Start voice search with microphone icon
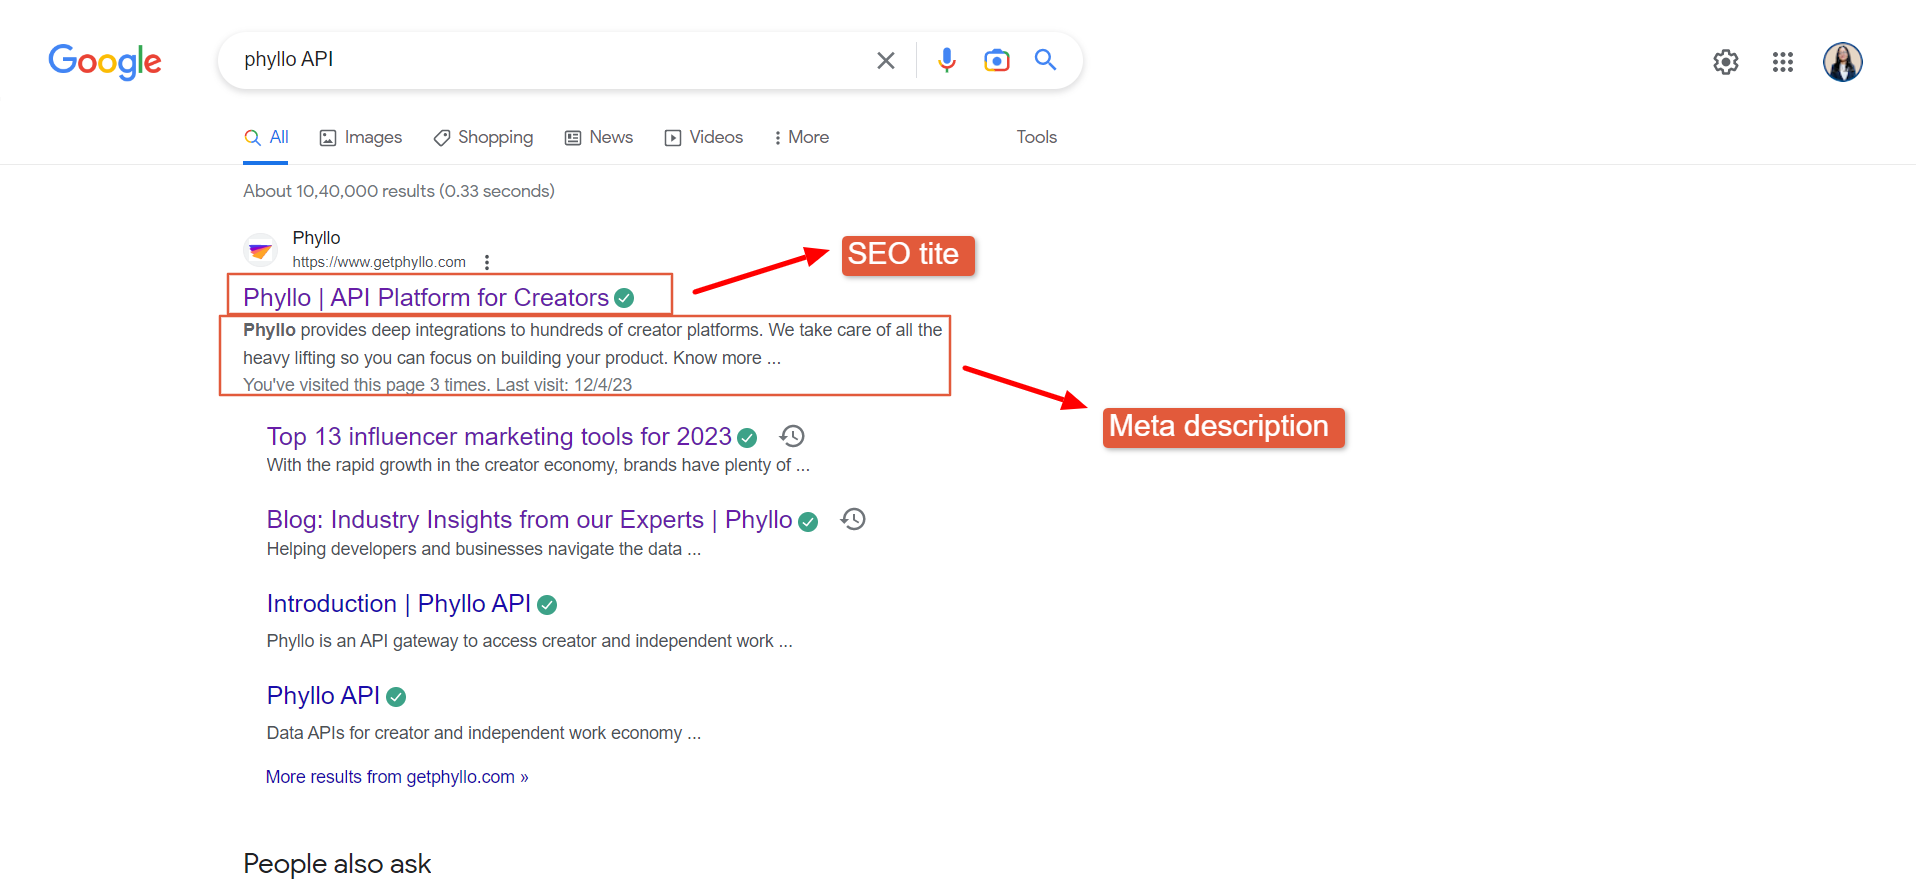The height and width of the screenshot is (883, 1916). pyautogui.click(x=946, y=61)
